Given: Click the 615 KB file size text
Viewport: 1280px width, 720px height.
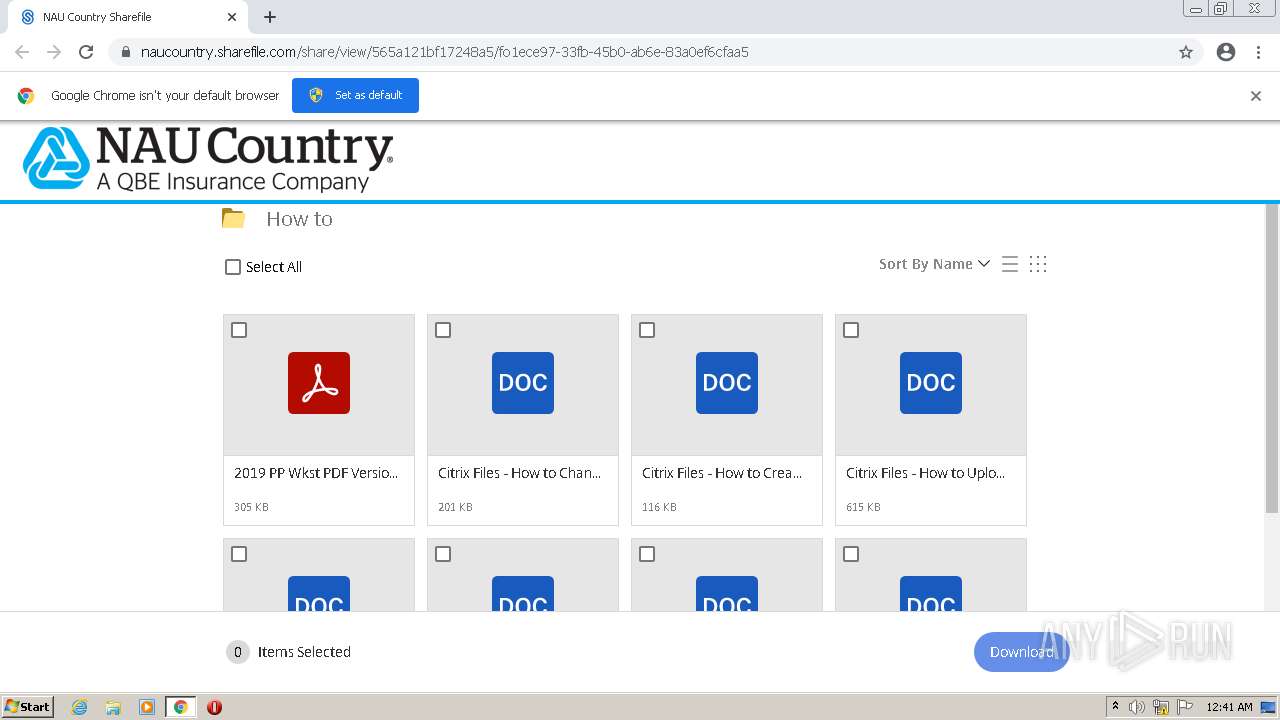Looking at the screenshot, I should [863, 507].
